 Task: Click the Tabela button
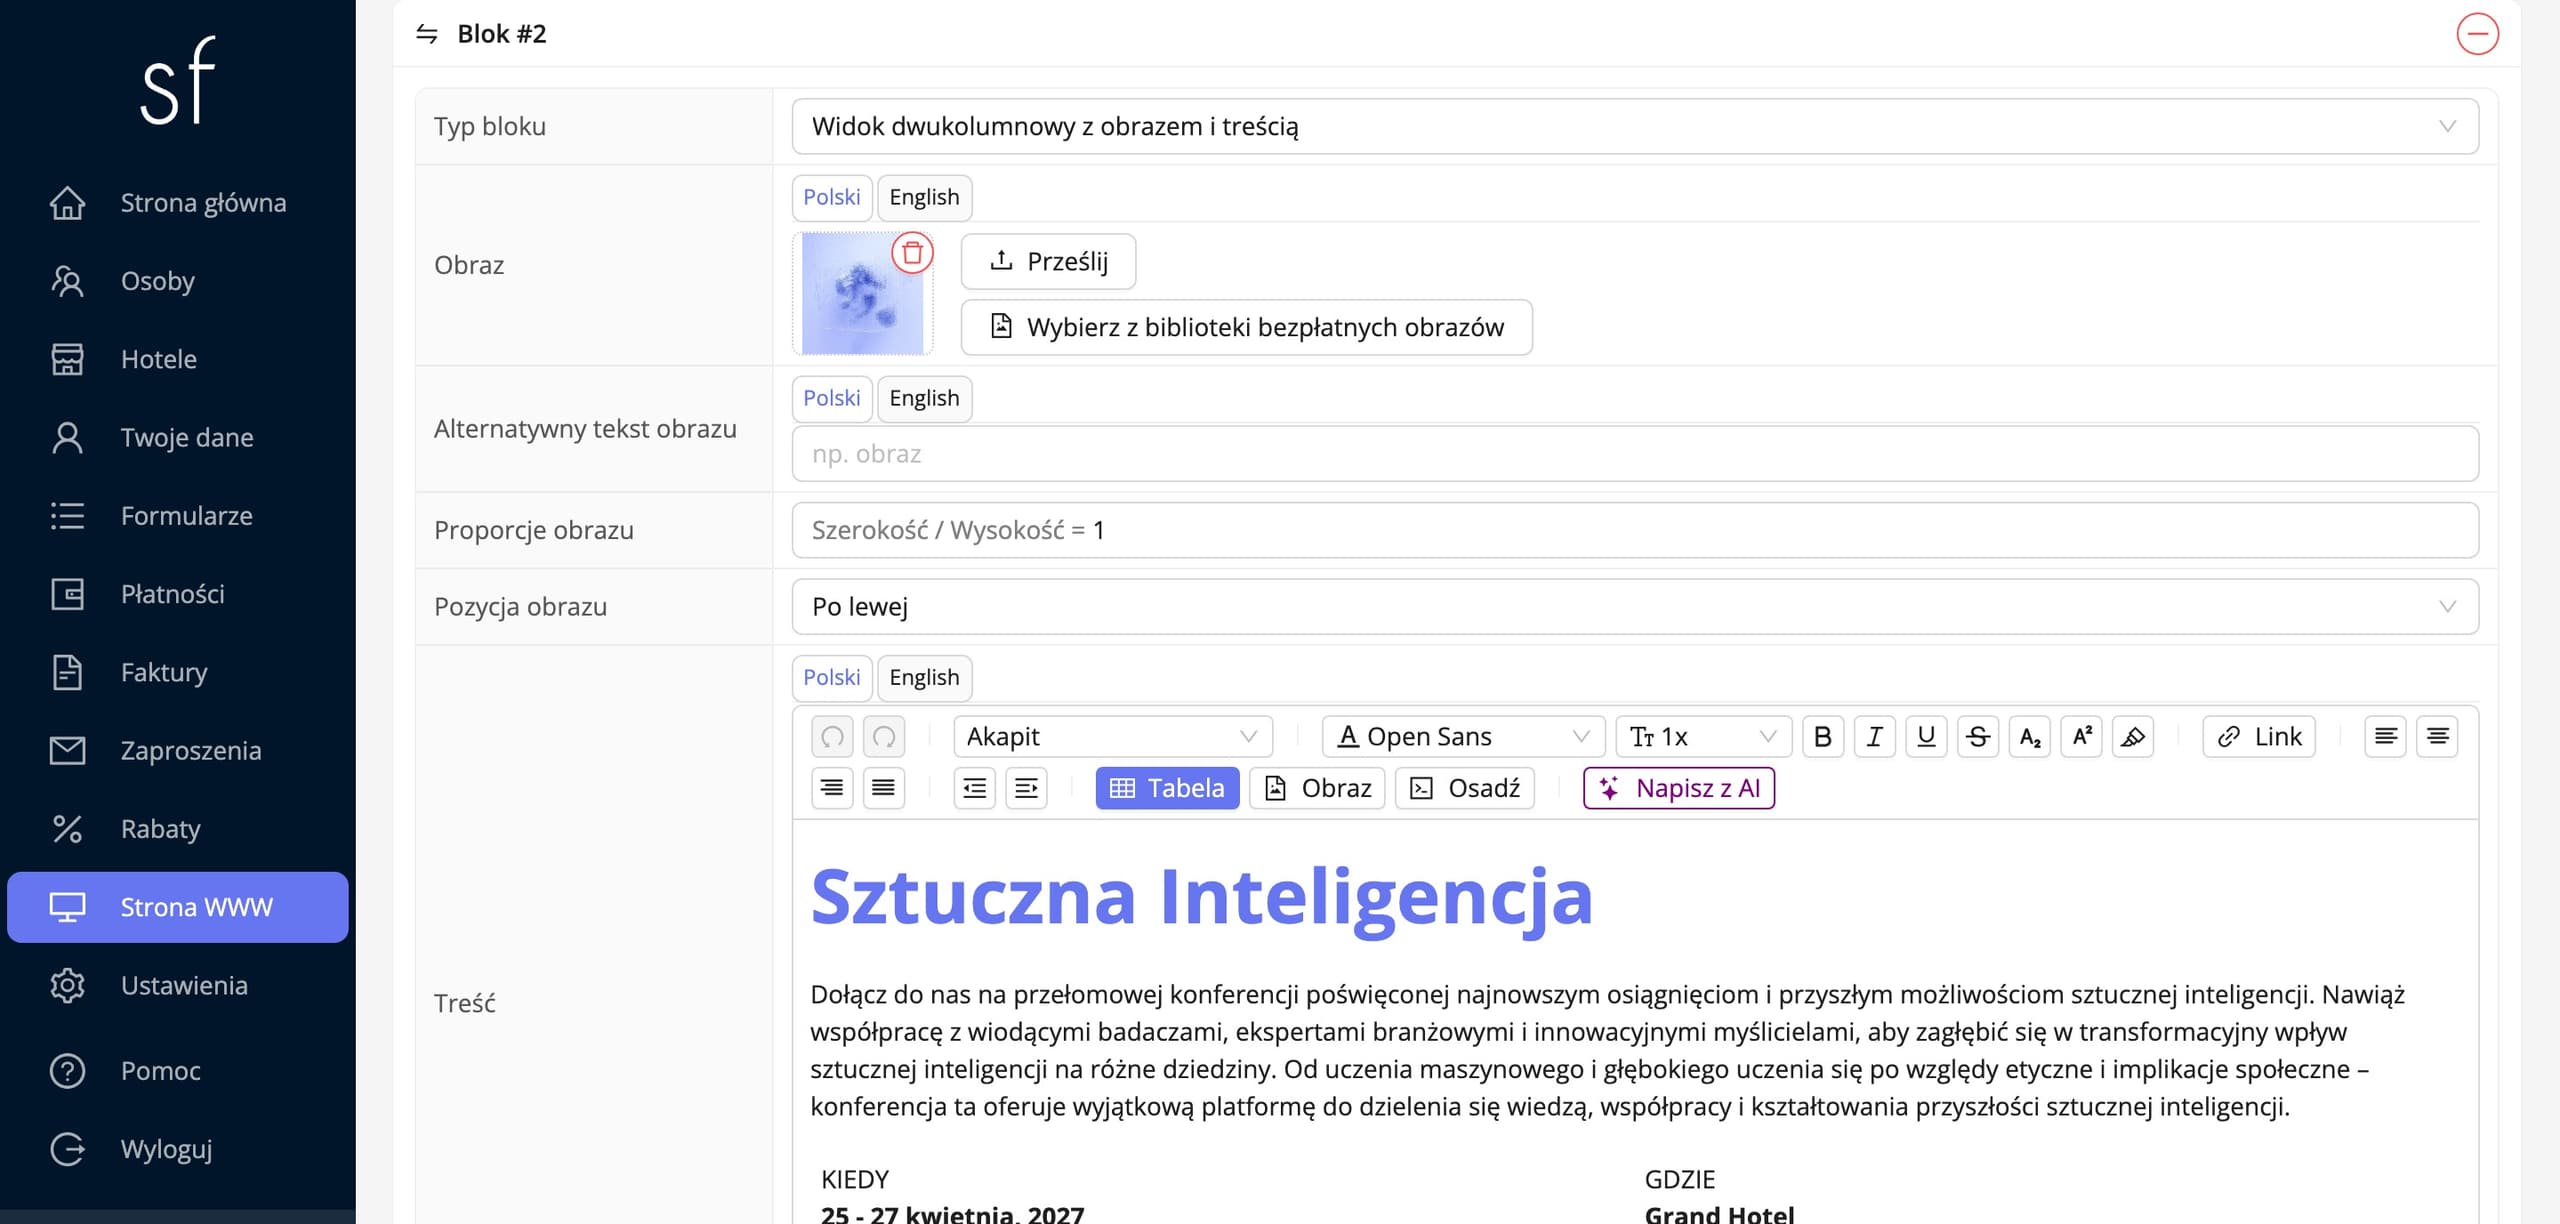click(1167, 788)
